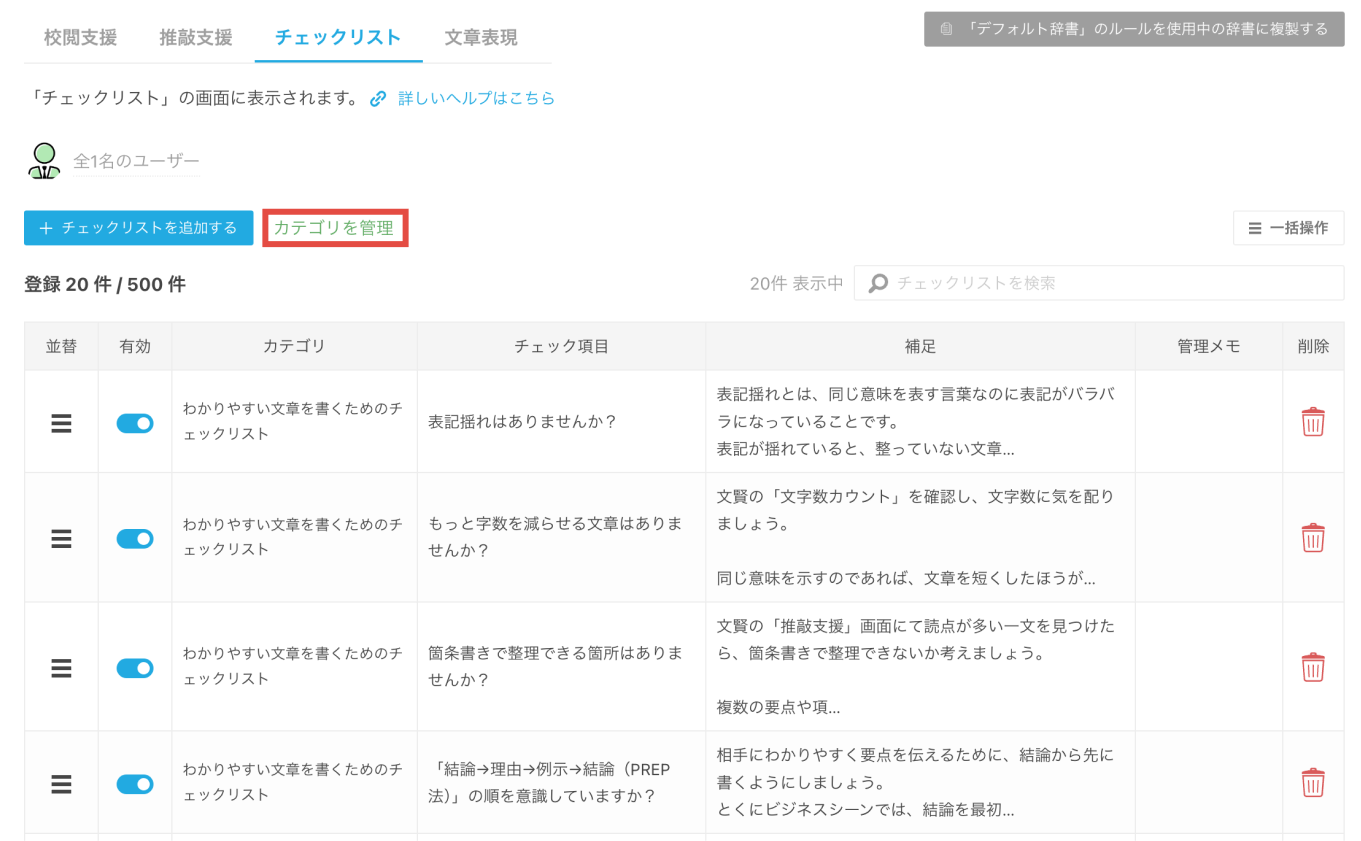Click the 並替 column header
Viewport: 1361px width, 841px height.
click(x=61, y=346)
